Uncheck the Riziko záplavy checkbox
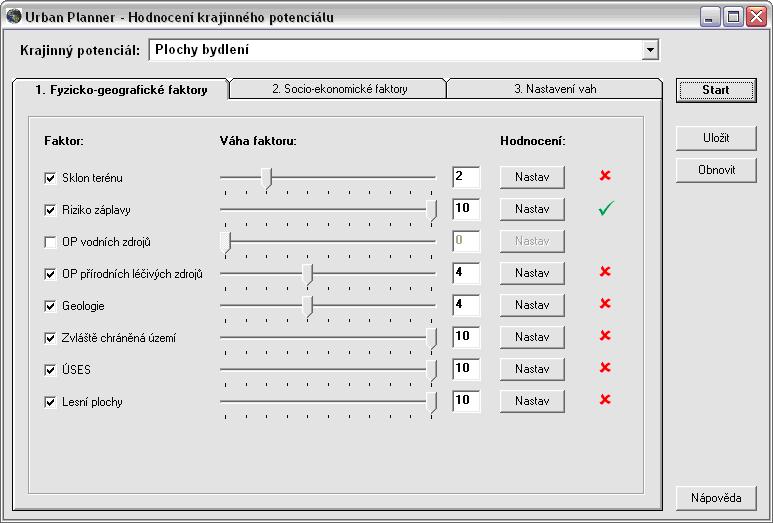 coord(50,210)
